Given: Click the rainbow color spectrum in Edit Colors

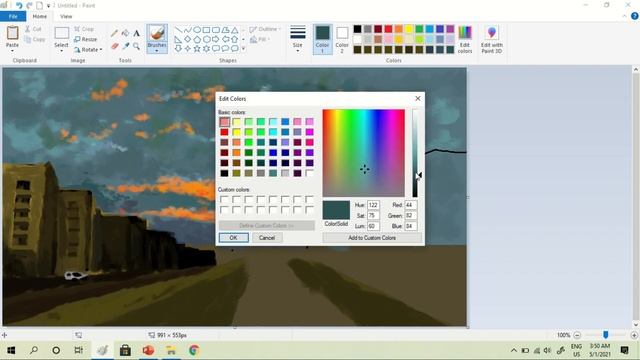Looking at the screenshot, I should pyautogui.click(x=364, y=153).
